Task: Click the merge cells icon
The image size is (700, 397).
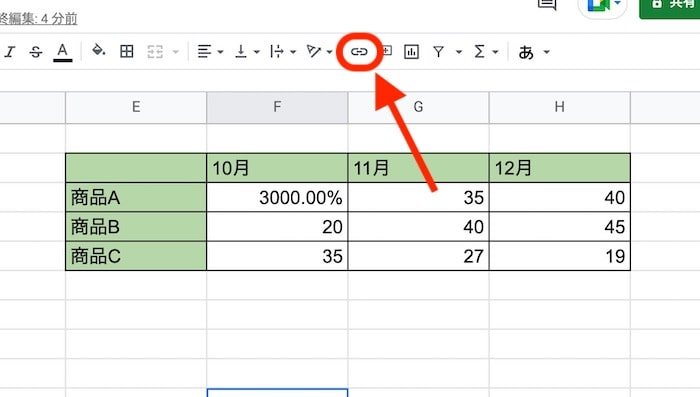Action: (155, 52)
